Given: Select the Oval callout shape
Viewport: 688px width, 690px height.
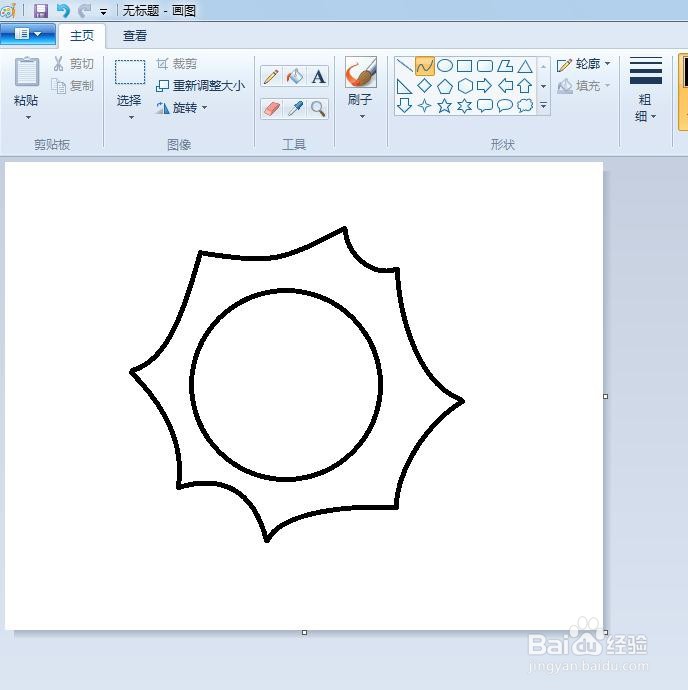Looking at the screenshot, I should (505, 106).
